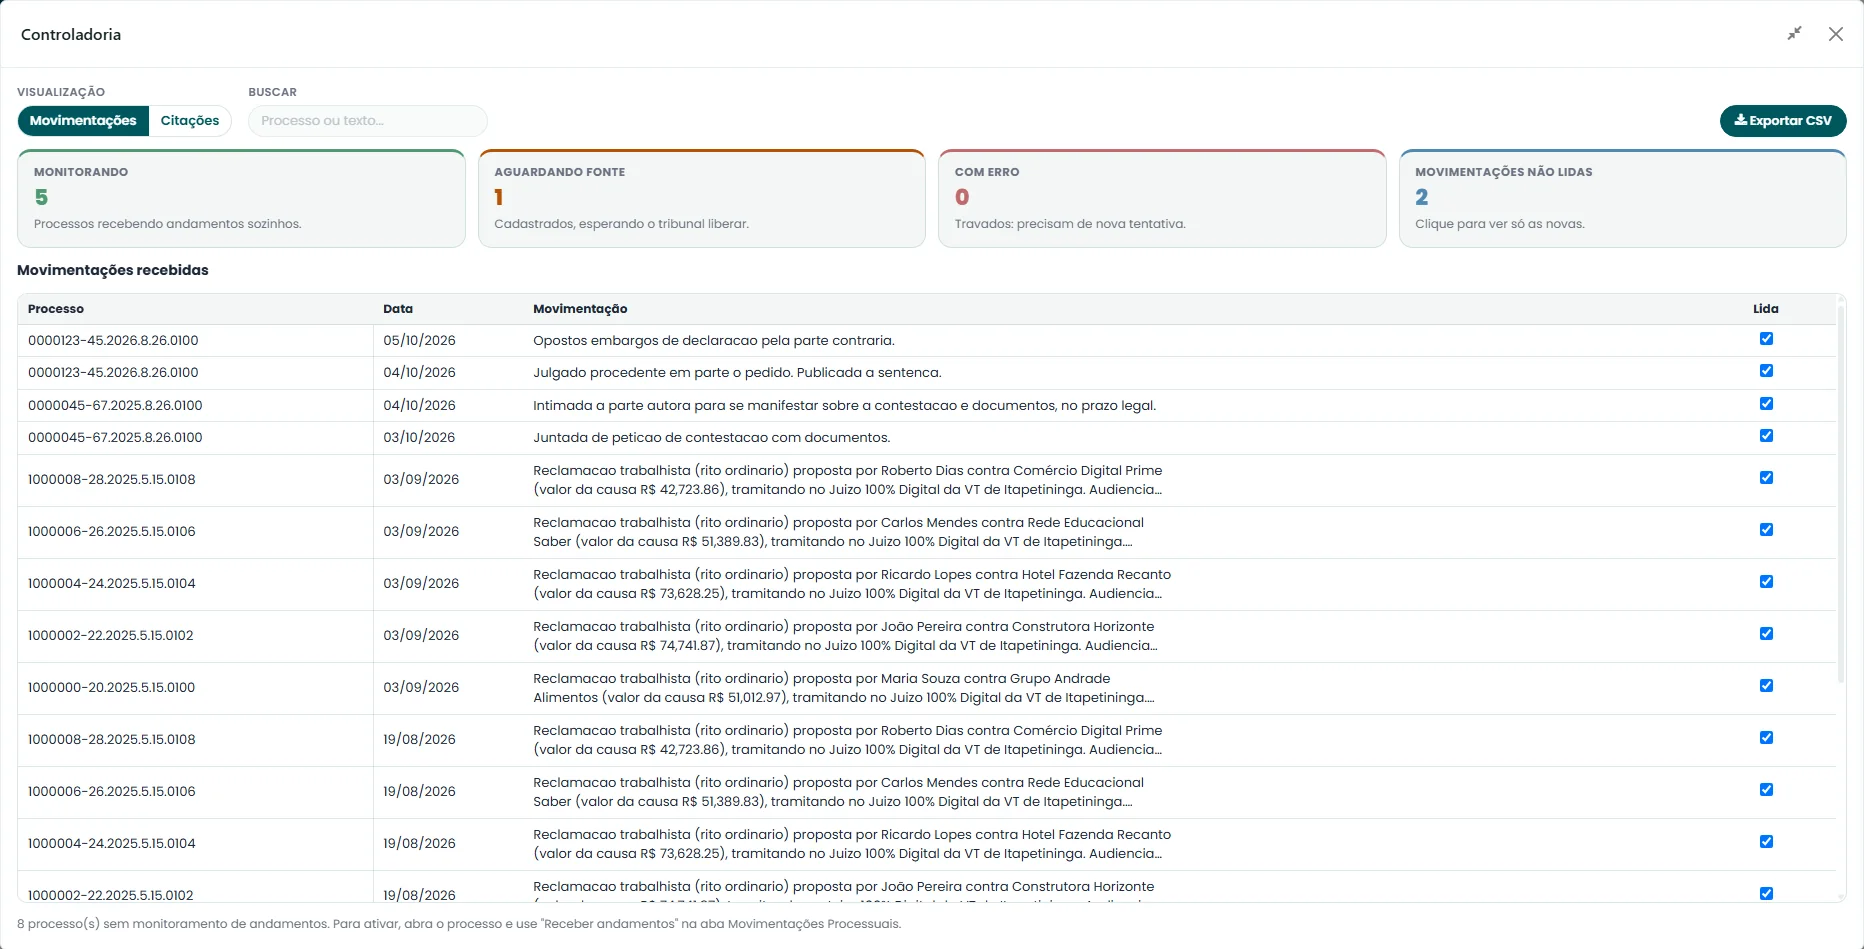Toggle Lida for 1000000-20 row dated 03/09/2026
This screenshot has height=949, width=1864.
(x=1766, y=686)
